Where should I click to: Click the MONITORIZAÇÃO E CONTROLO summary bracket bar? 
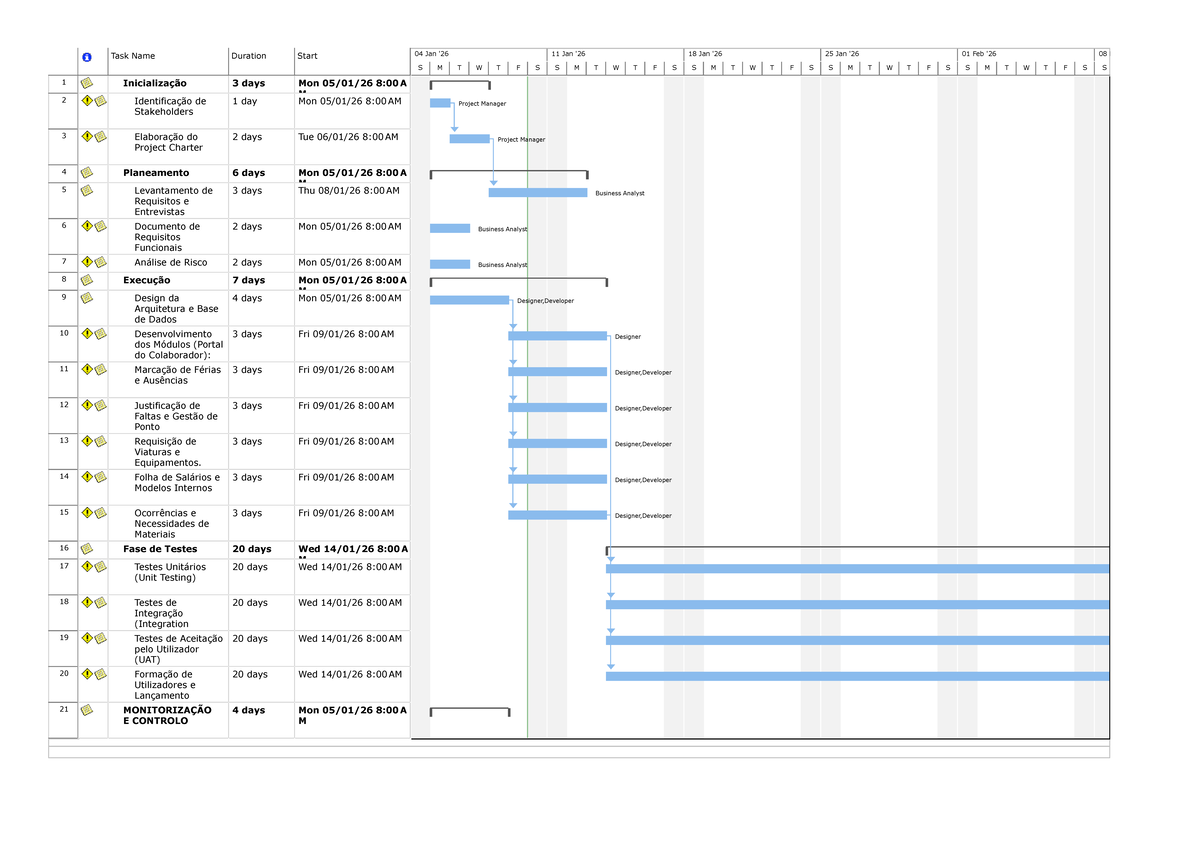click(x=470, y=712)
